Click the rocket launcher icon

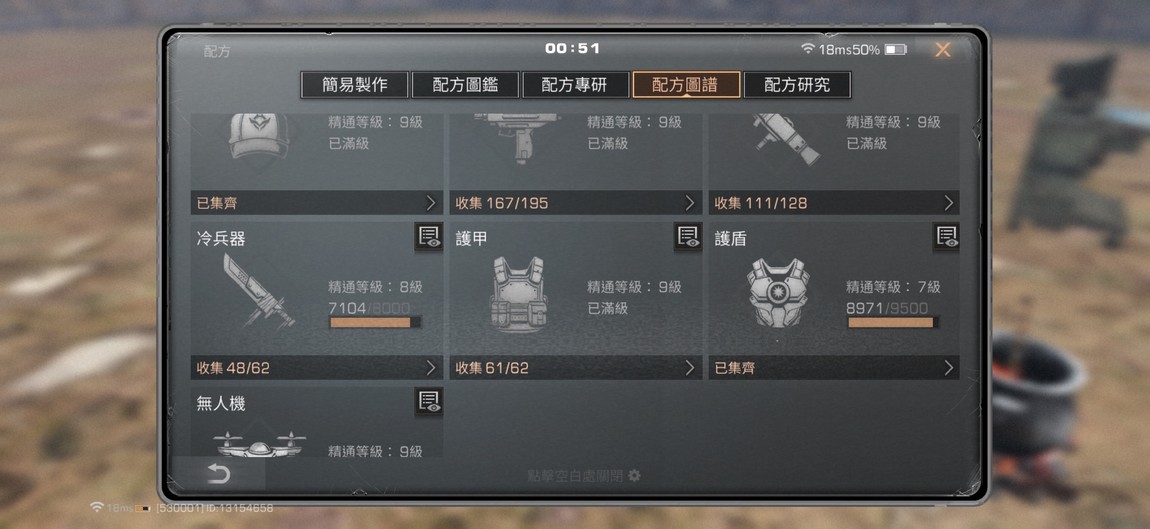786,139
